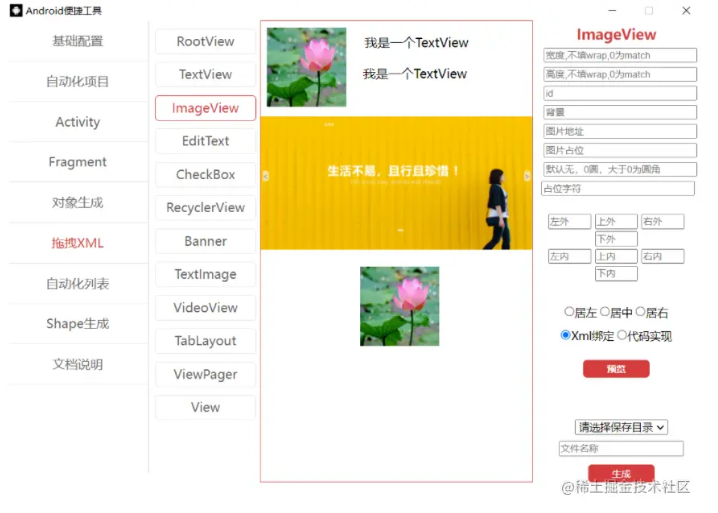
Task: Select the ImageView component button
Action: 206,108
